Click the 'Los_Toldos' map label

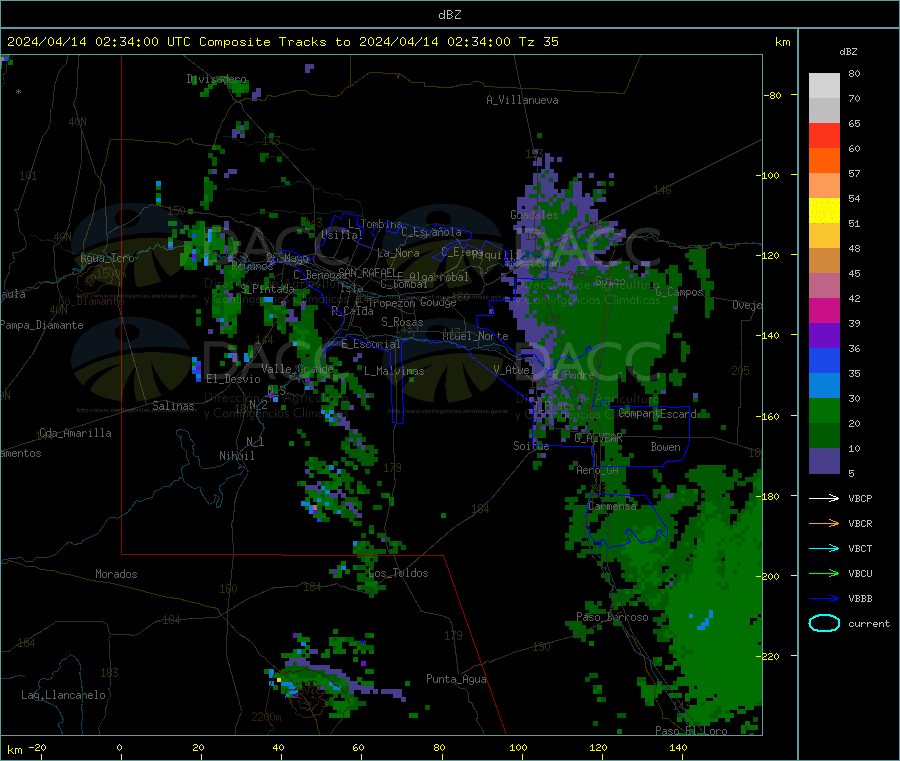(x=398, y=573)
